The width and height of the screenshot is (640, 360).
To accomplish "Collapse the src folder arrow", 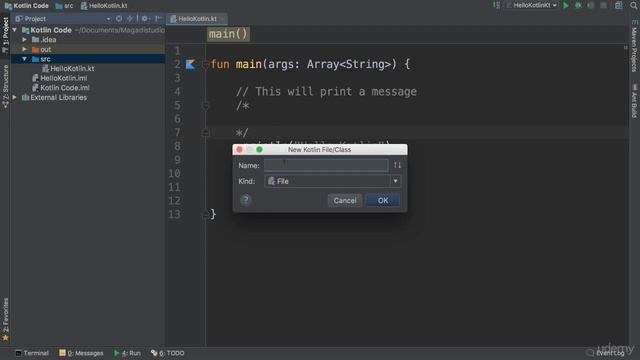I will (25, 59).
